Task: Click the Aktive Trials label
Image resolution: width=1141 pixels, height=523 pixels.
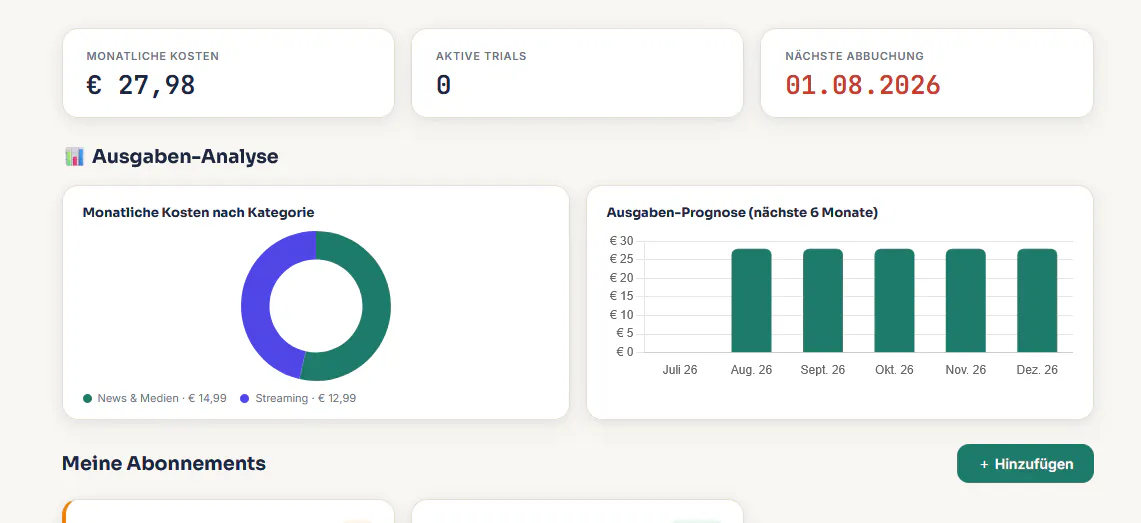Action: pos(481,56)
